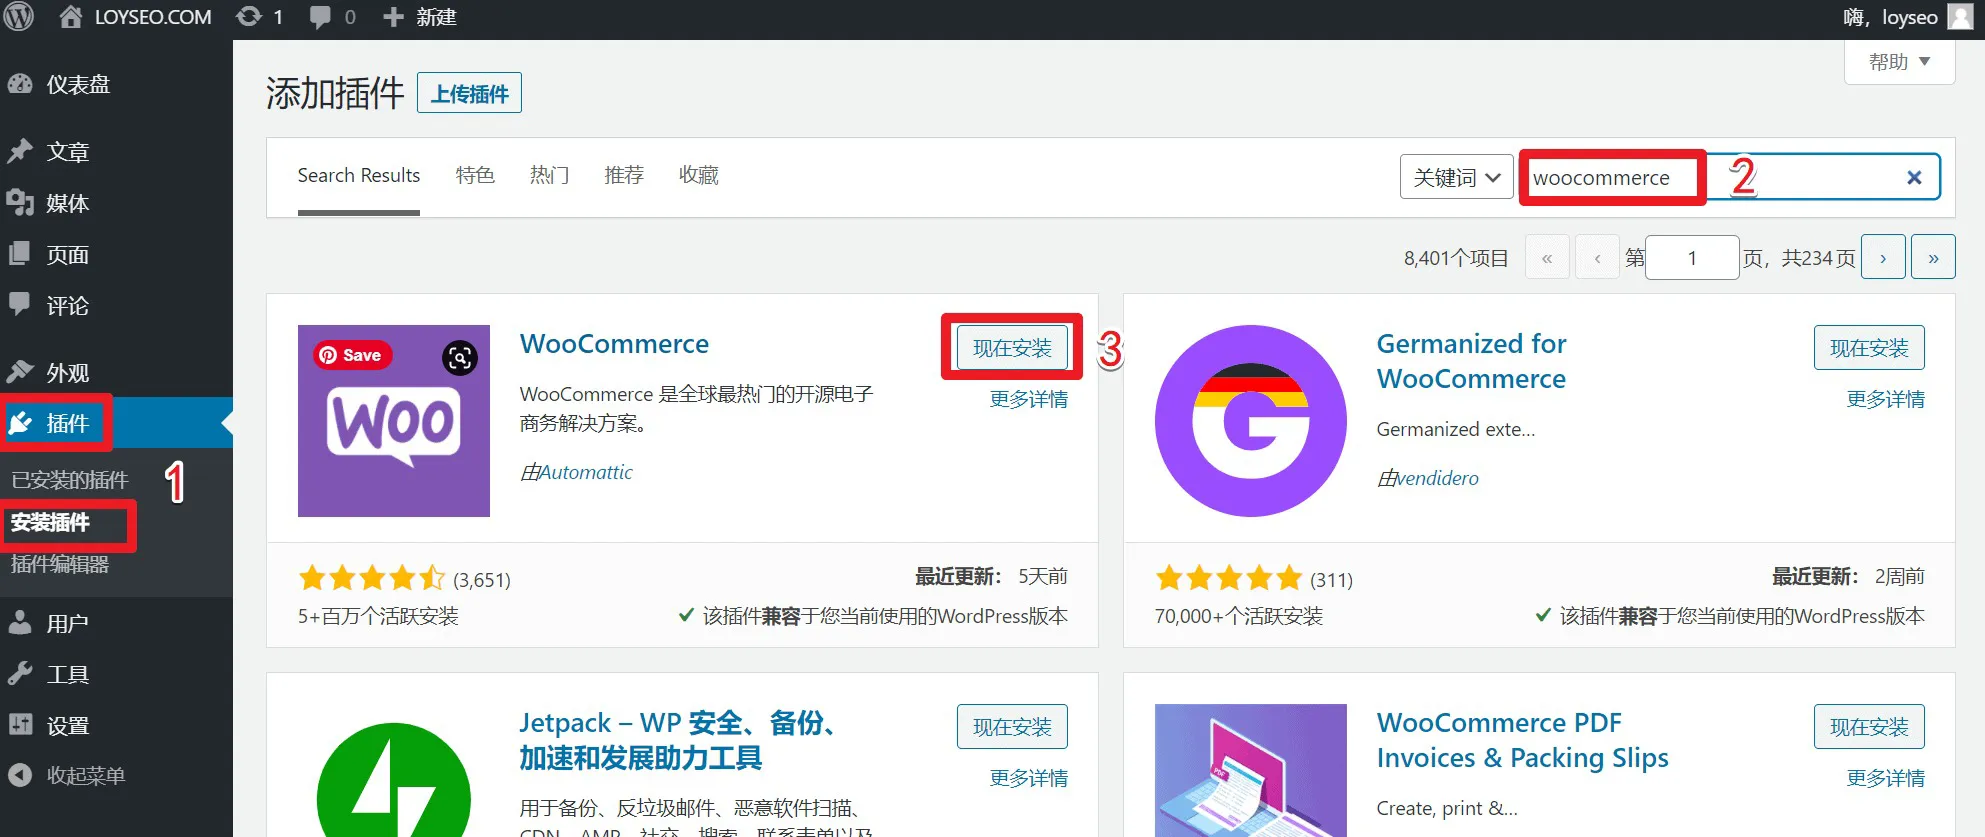The image size is (1985, 837).
Task: Open 更多详情 for WooCommerce
Action: click(x=1028, y=399)
